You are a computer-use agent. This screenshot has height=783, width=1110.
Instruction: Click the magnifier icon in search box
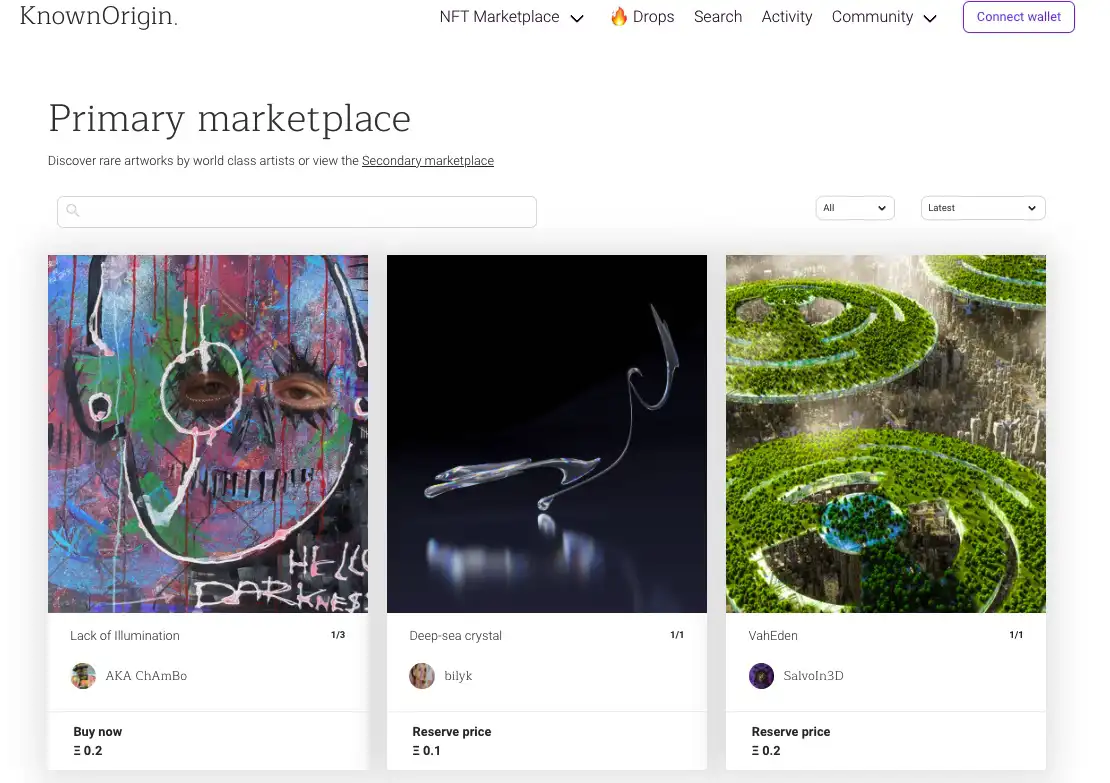(72, 210)
